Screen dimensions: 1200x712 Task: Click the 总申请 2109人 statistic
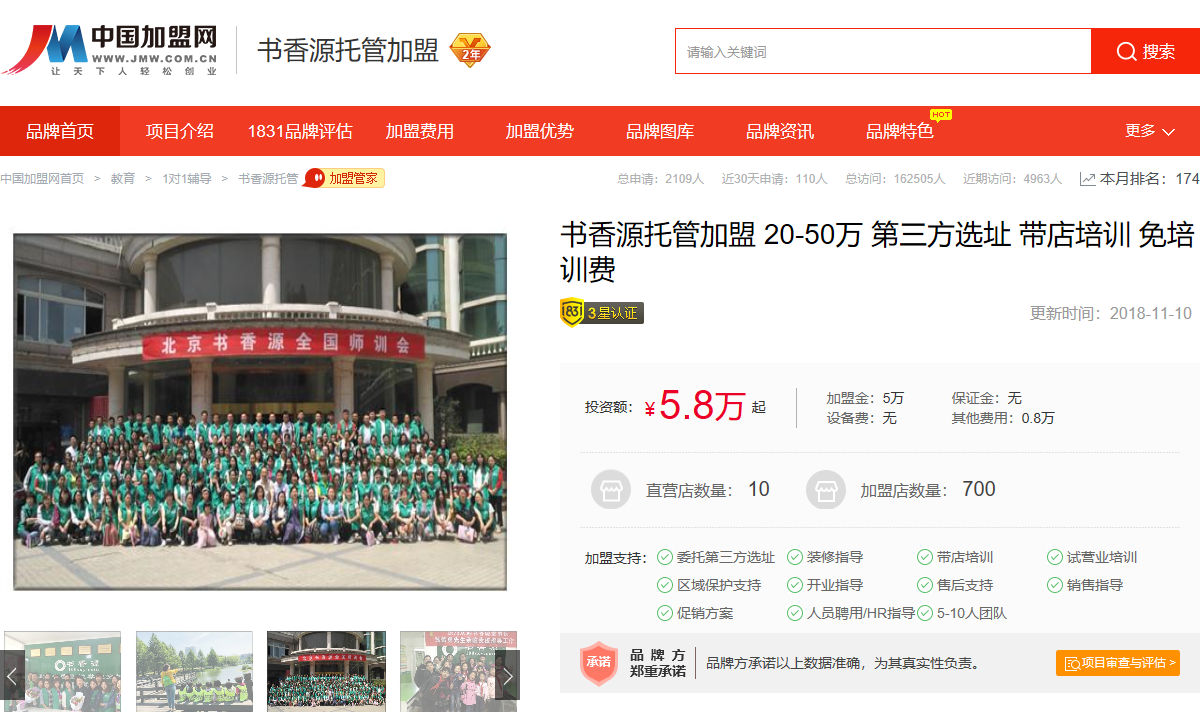coord(661,179)
